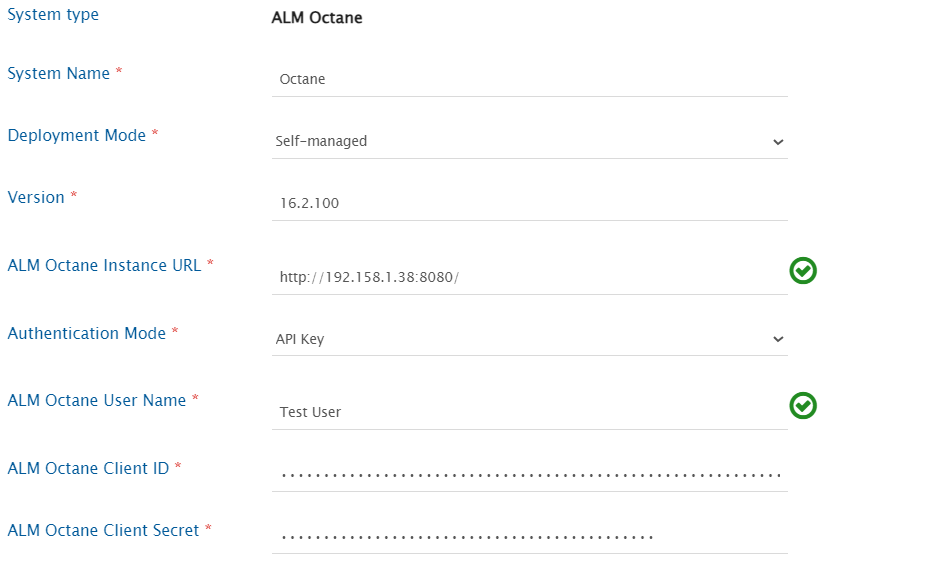Click the ALM Octane Client Secret label
The image size is (930, 579).
click(104, 530)
